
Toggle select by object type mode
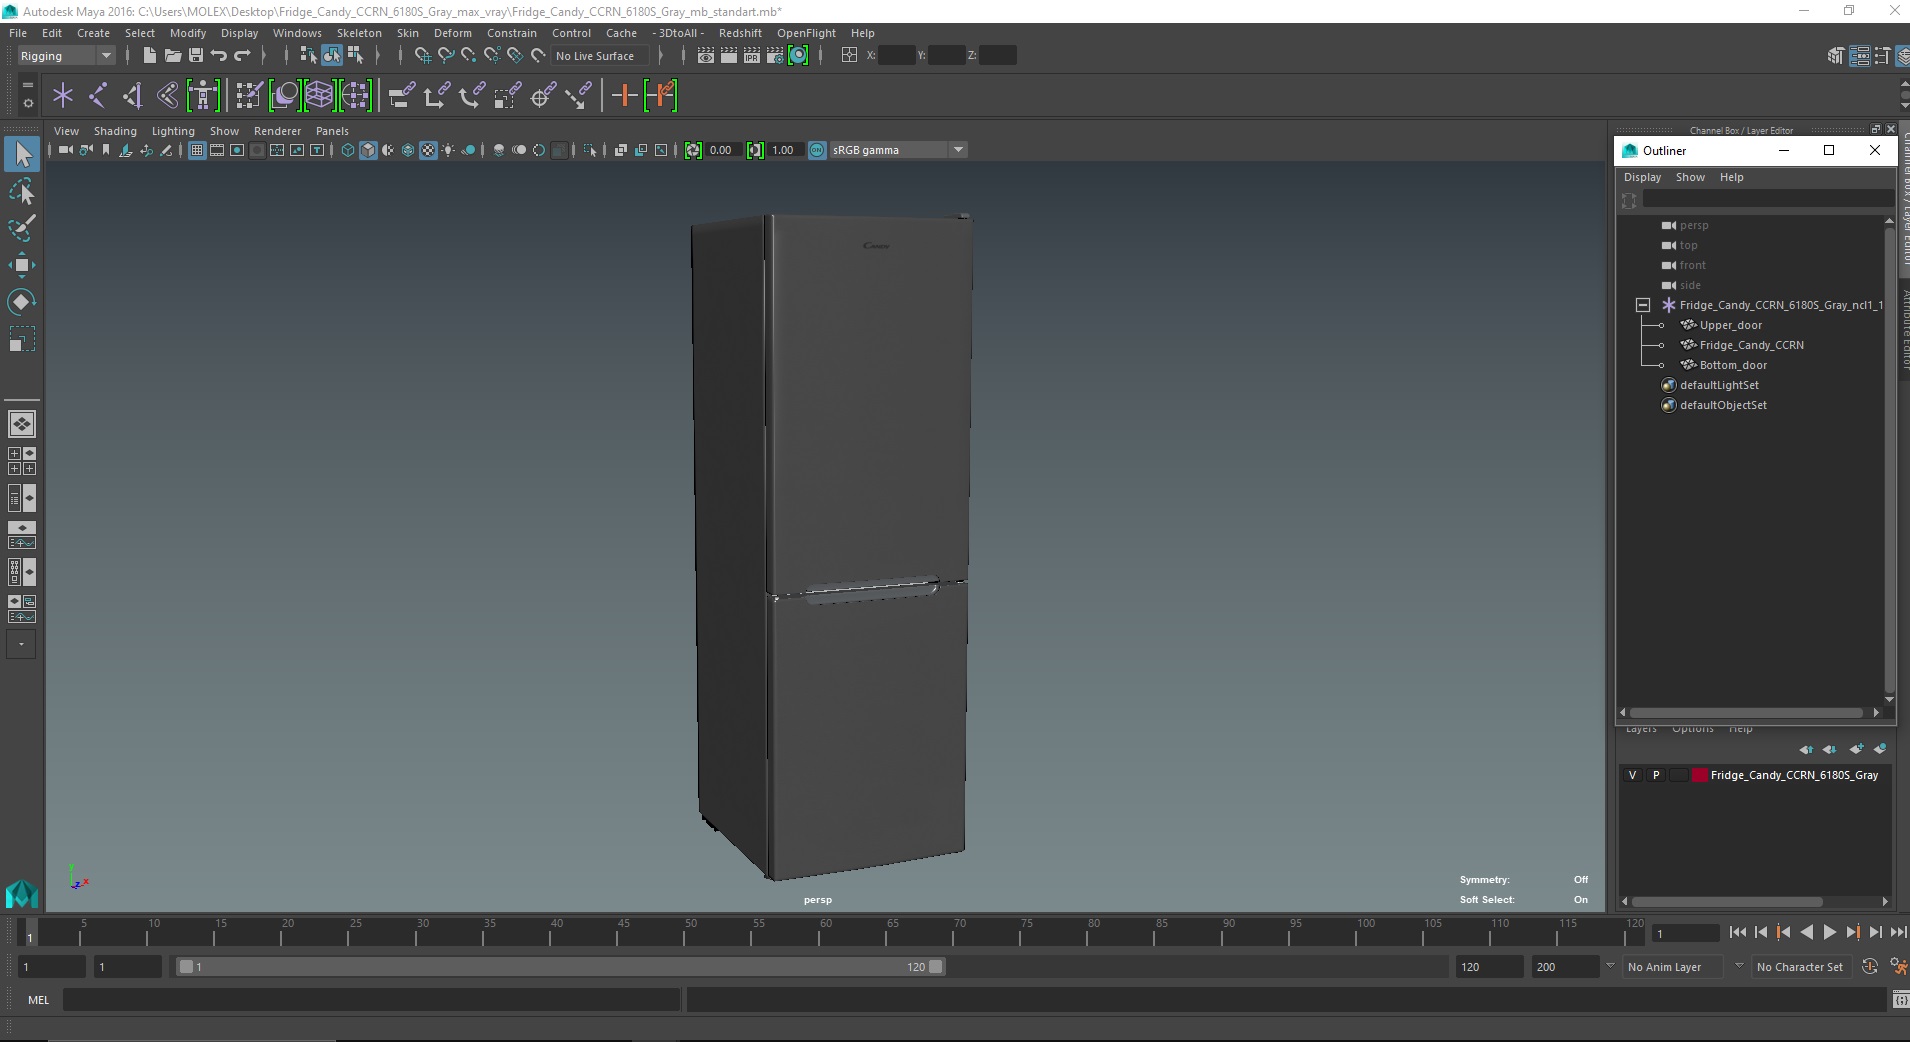coord(332,56)
